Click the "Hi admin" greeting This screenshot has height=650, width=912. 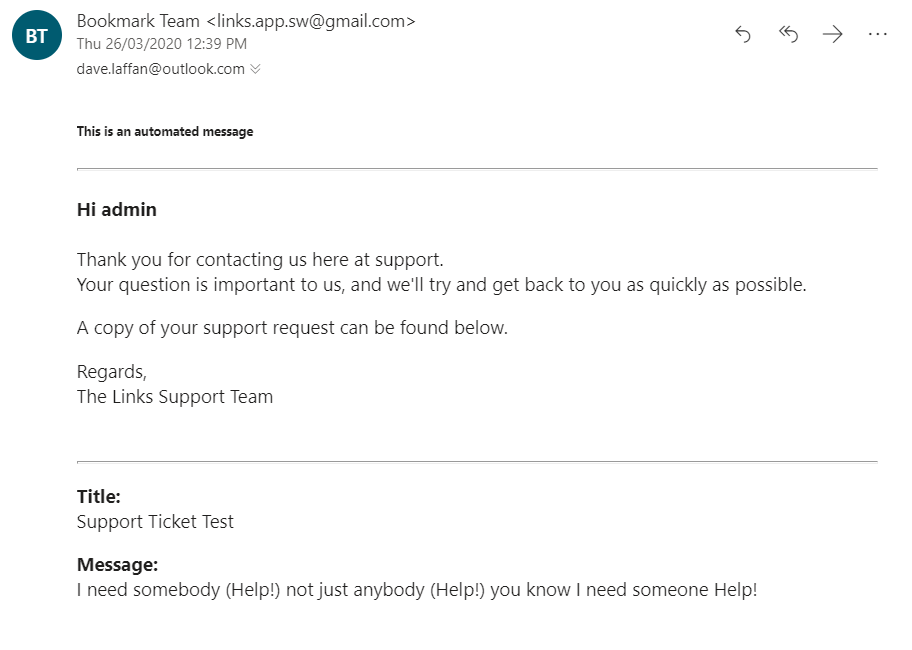click(x=116, y=210)
